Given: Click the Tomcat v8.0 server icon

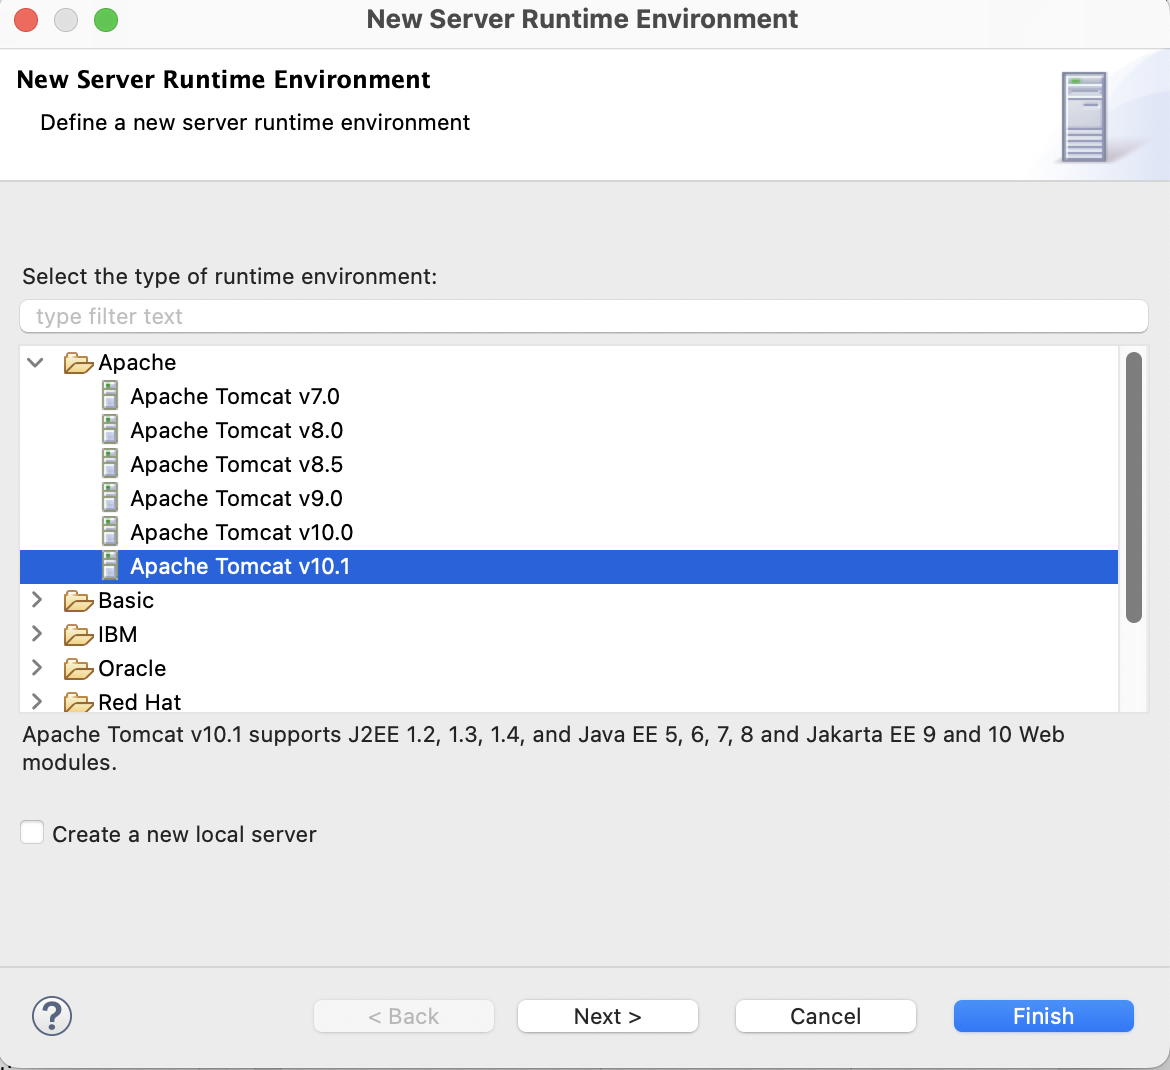Looking at the screenshot, I should tap(110, 431).
